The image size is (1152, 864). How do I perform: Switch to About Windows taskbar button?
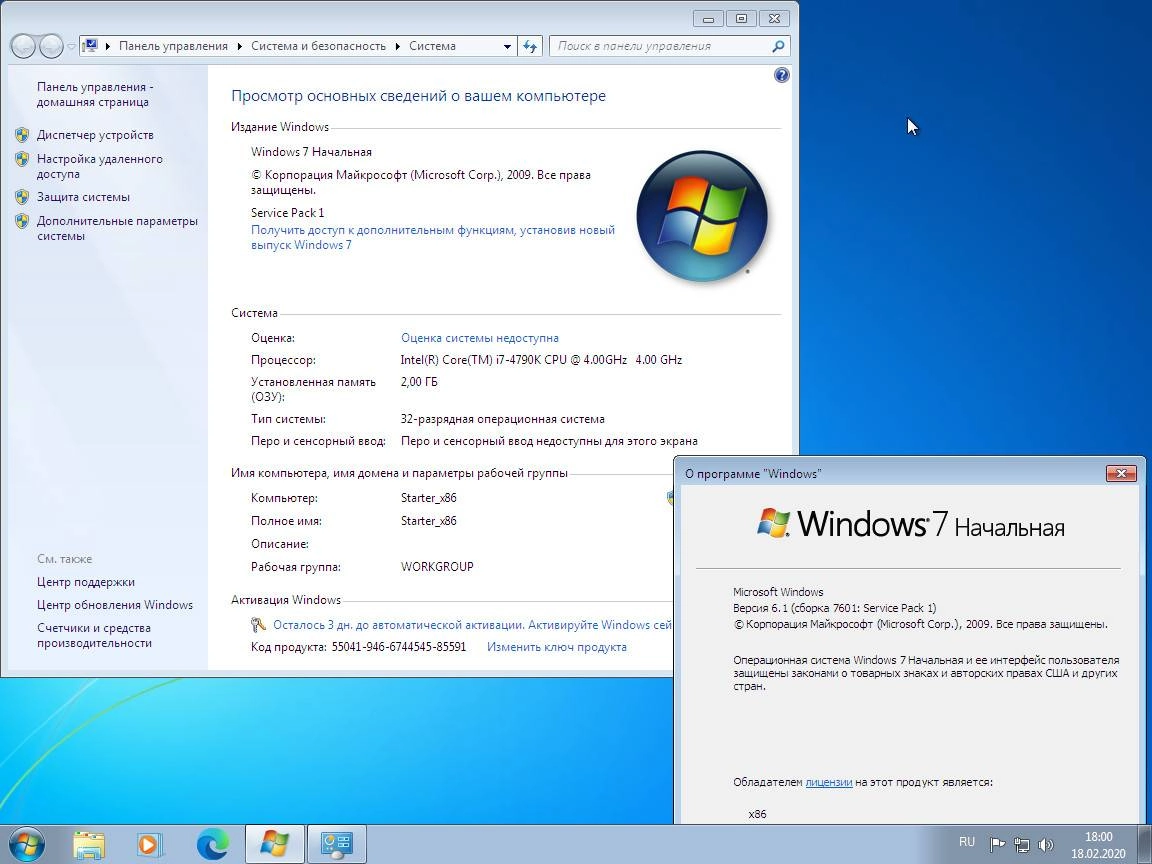(274, 844)
